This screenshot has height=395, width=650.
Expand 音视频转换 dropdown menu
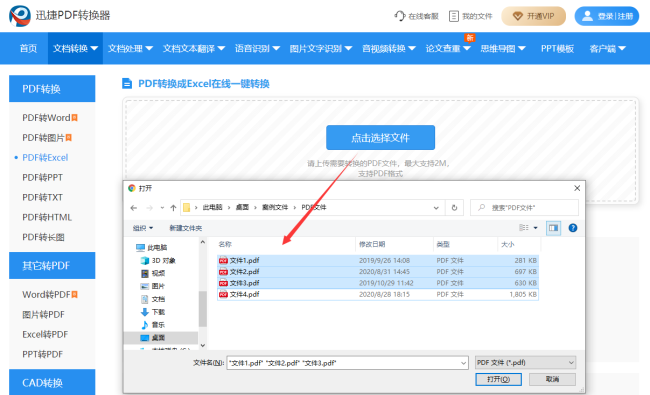[x=388, y=48]
